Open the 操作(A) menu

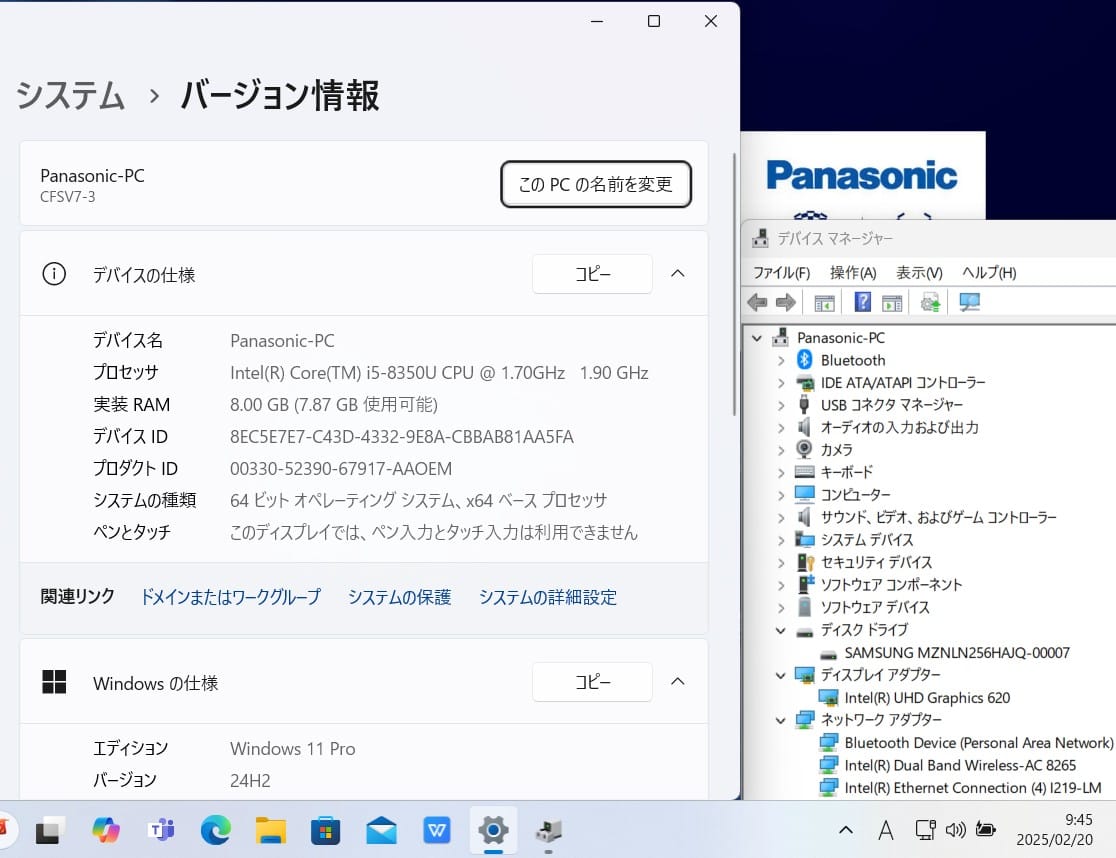[852, 272]
